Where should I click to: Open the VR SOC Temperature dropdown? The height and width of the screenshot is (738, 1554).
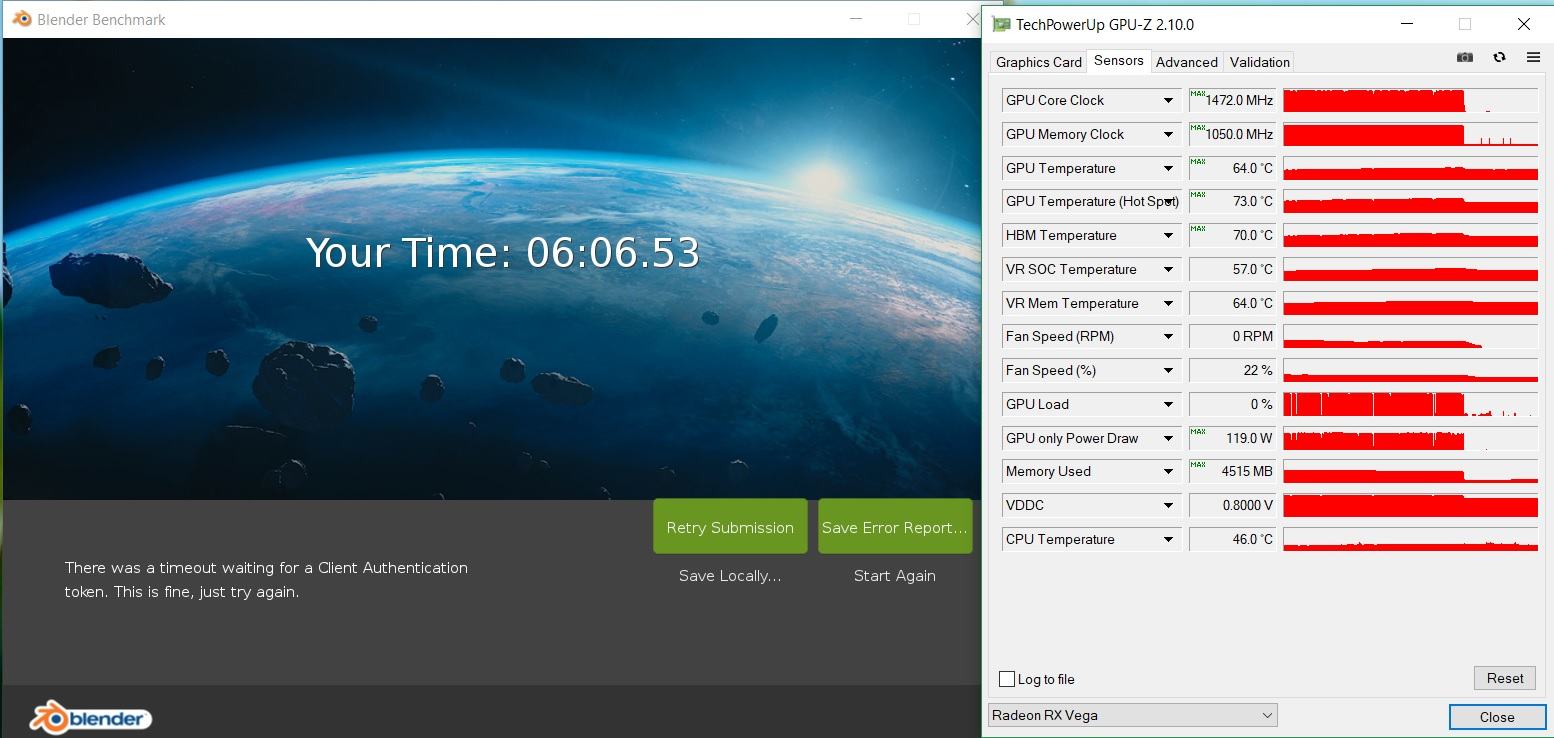pyautogui.click(x=1168, y=269)
